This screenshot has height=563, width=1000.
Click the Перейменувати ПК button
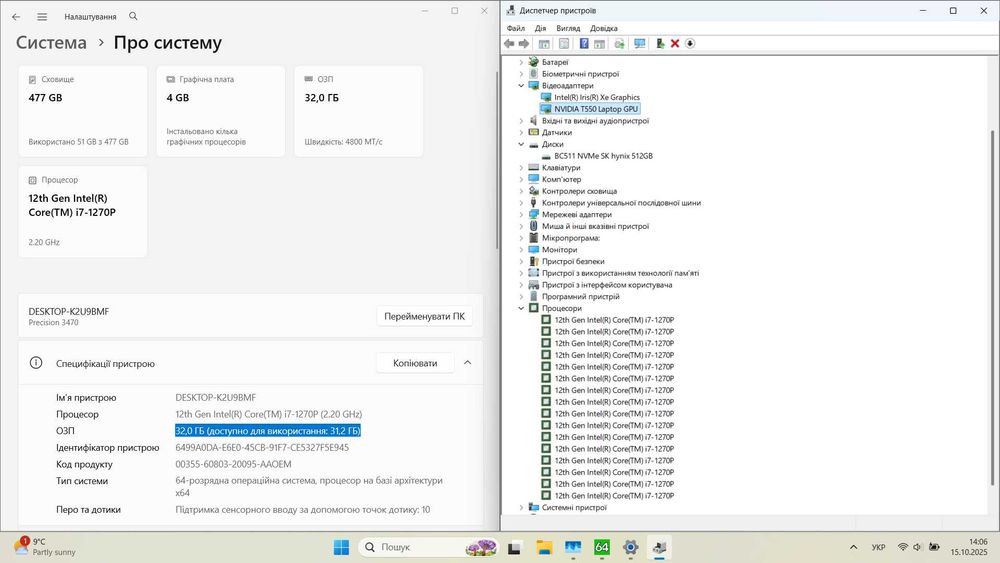(424, 316)
